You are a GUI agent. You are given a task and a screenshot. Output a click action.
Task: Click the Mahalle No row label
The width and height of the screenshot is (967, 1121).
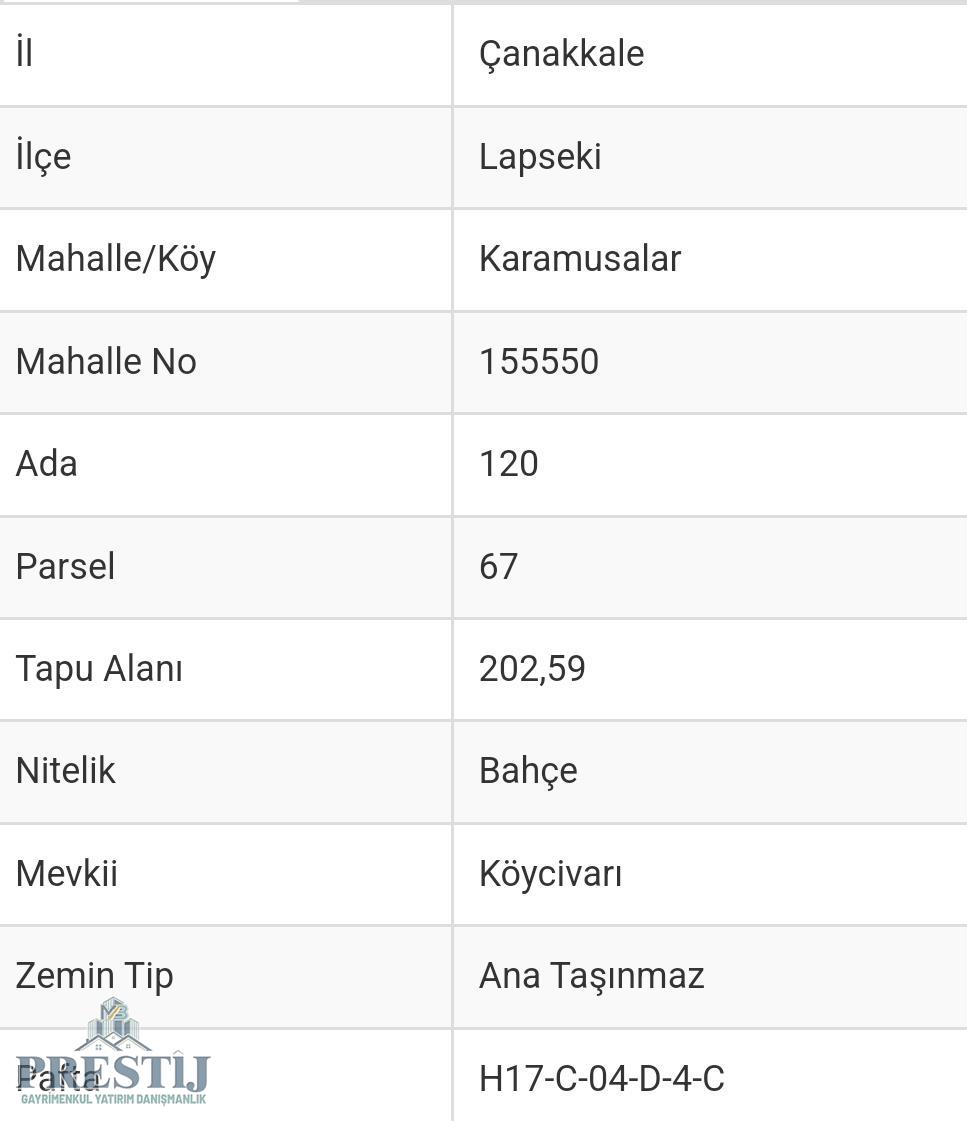(106, 361)
